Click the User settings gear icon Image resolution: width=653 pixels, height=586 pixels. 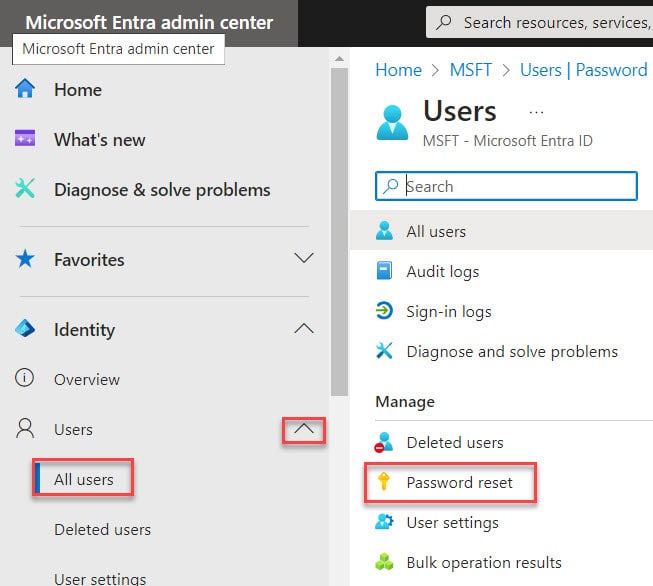pos(384,521)
